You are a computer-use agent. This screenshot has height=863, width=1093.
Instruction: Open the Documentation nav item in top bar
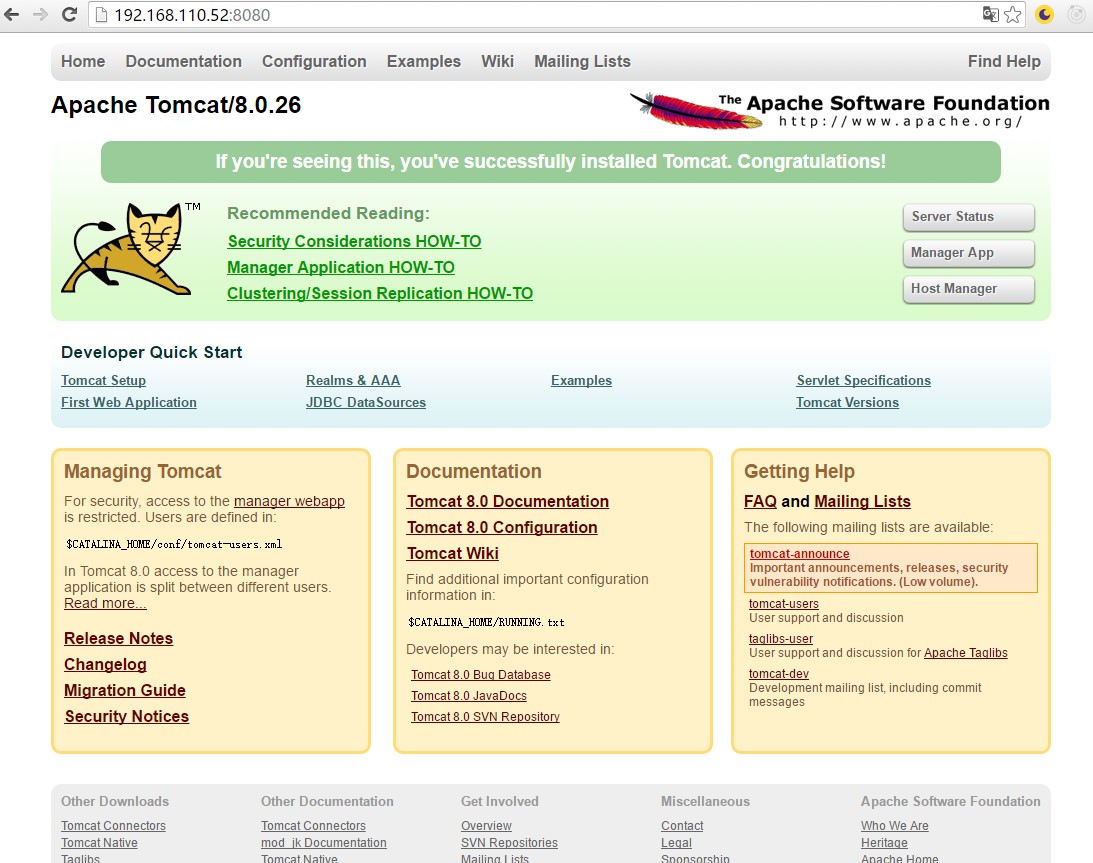point(183,61)
